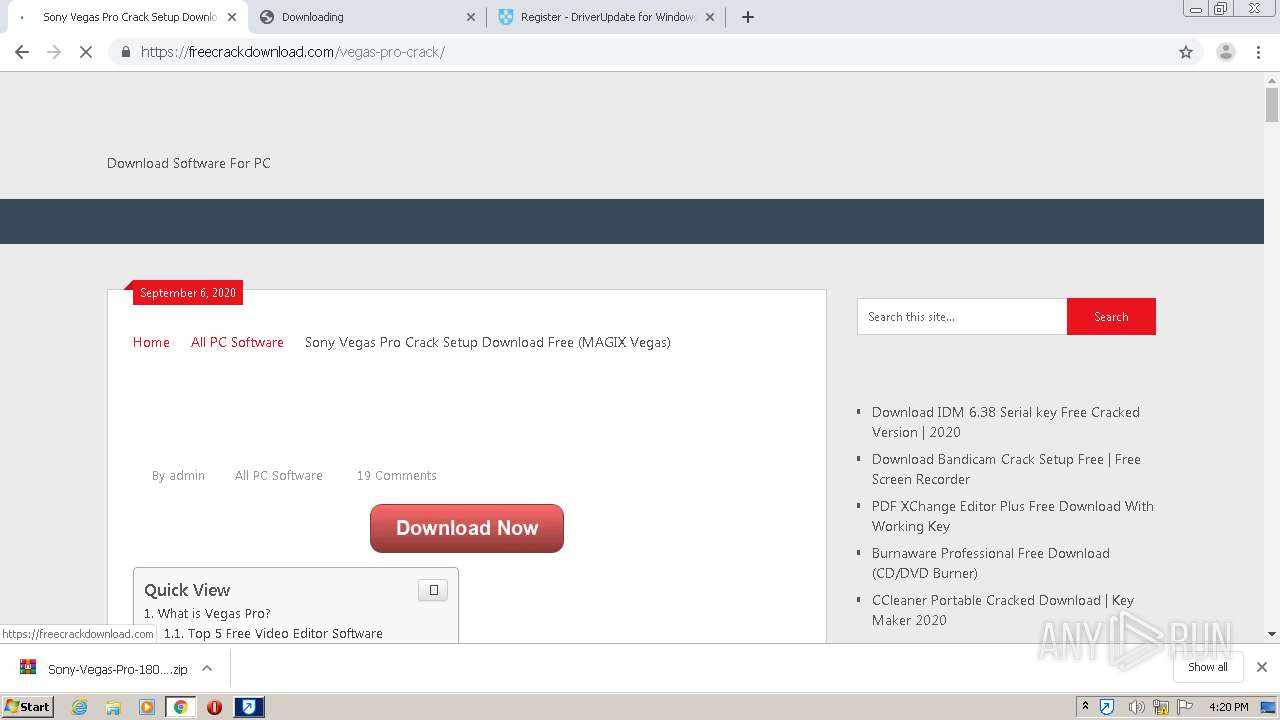Click the Search this site field
This screenshot has height=720, width=1280.
tap(962, 316)
